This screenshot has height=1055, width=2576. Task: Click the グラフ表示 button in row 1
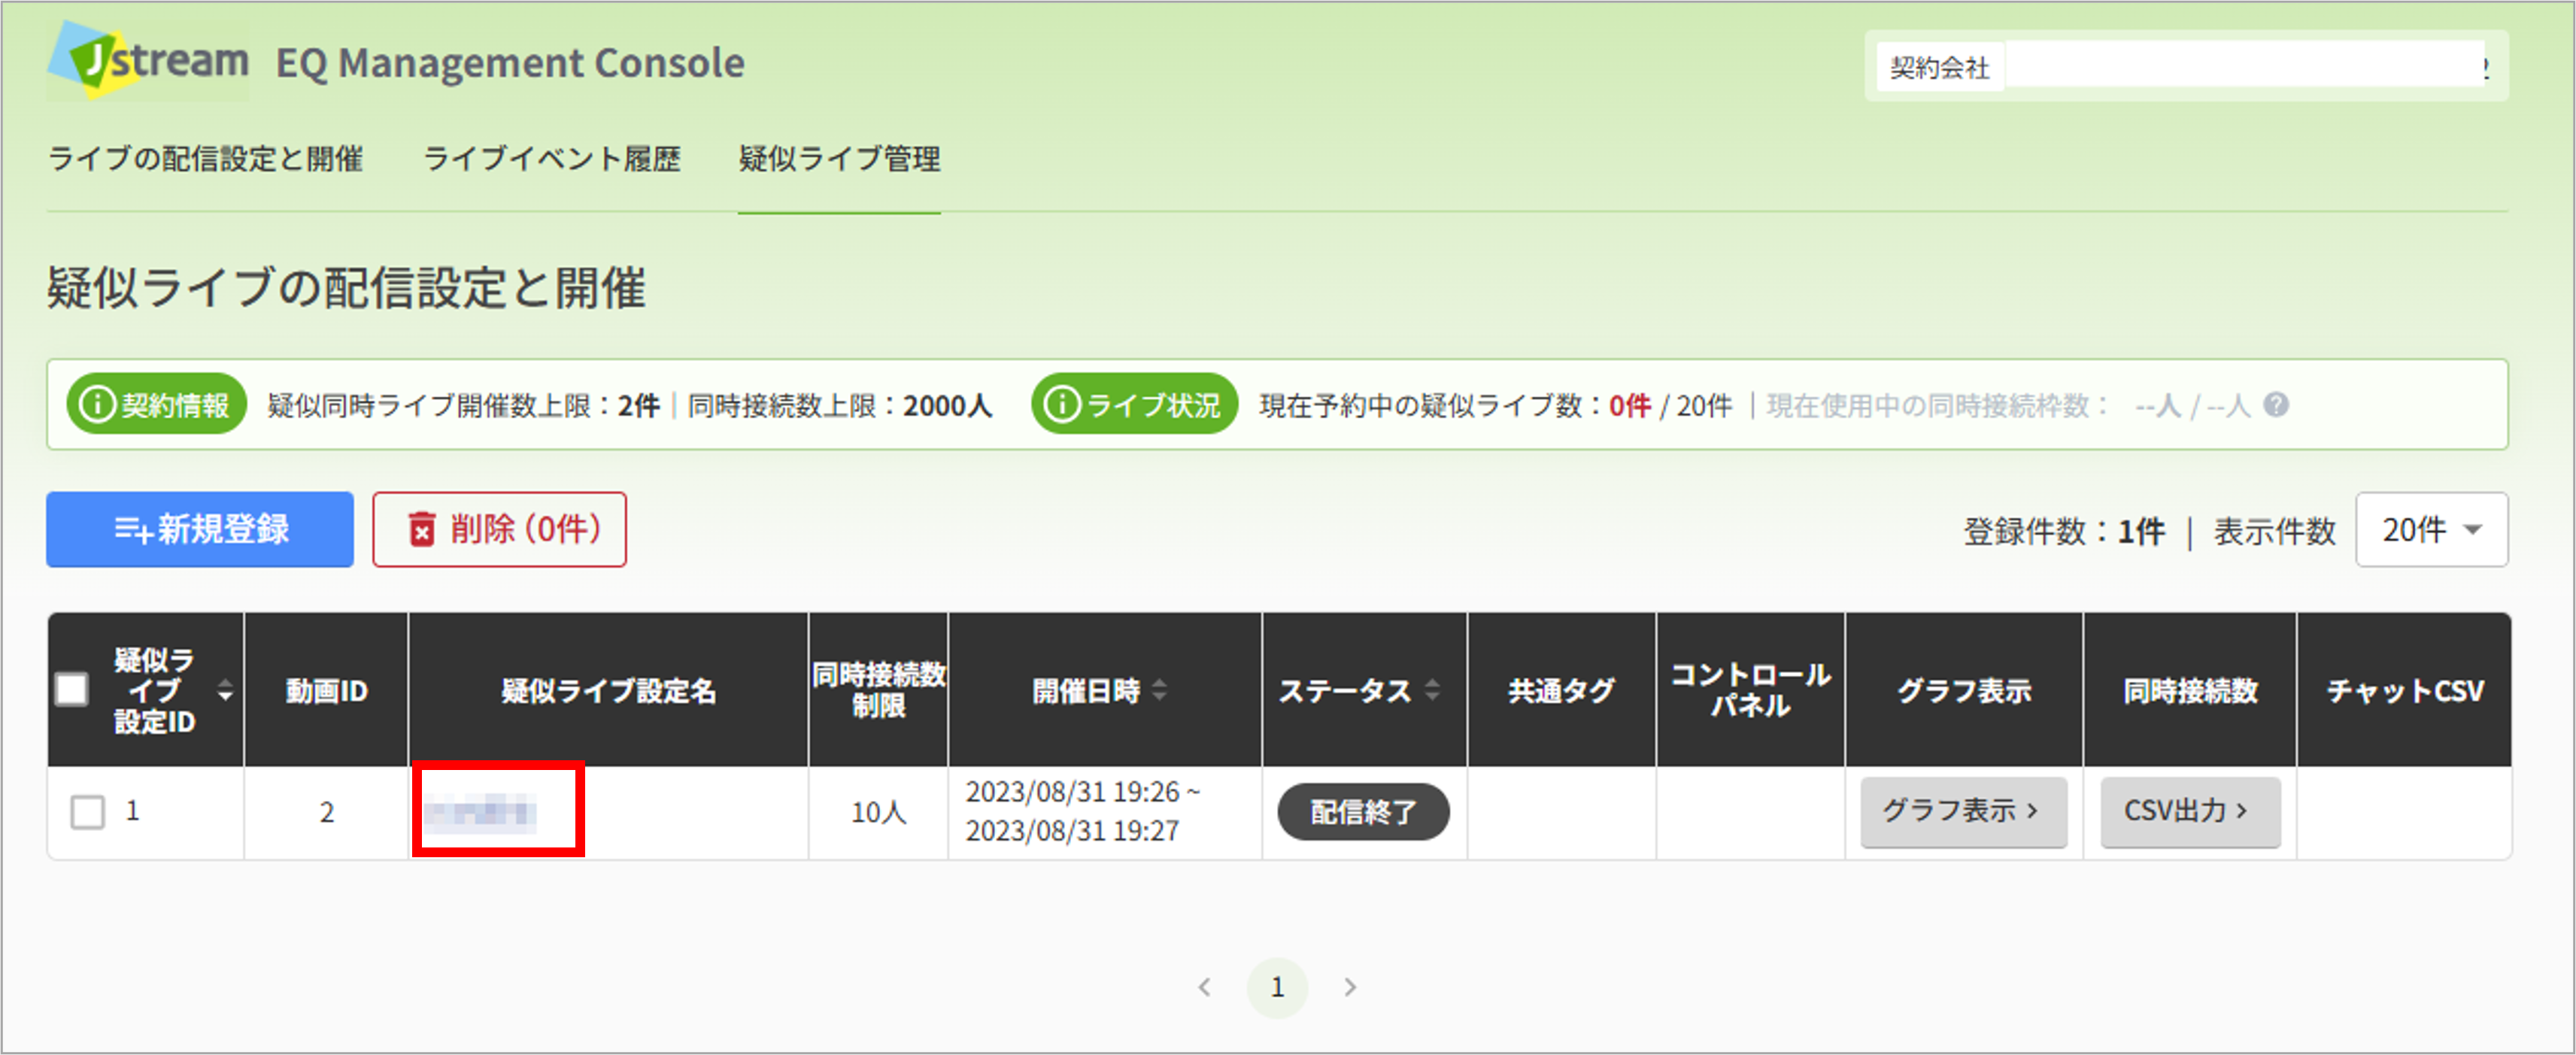pos(1963,811)
